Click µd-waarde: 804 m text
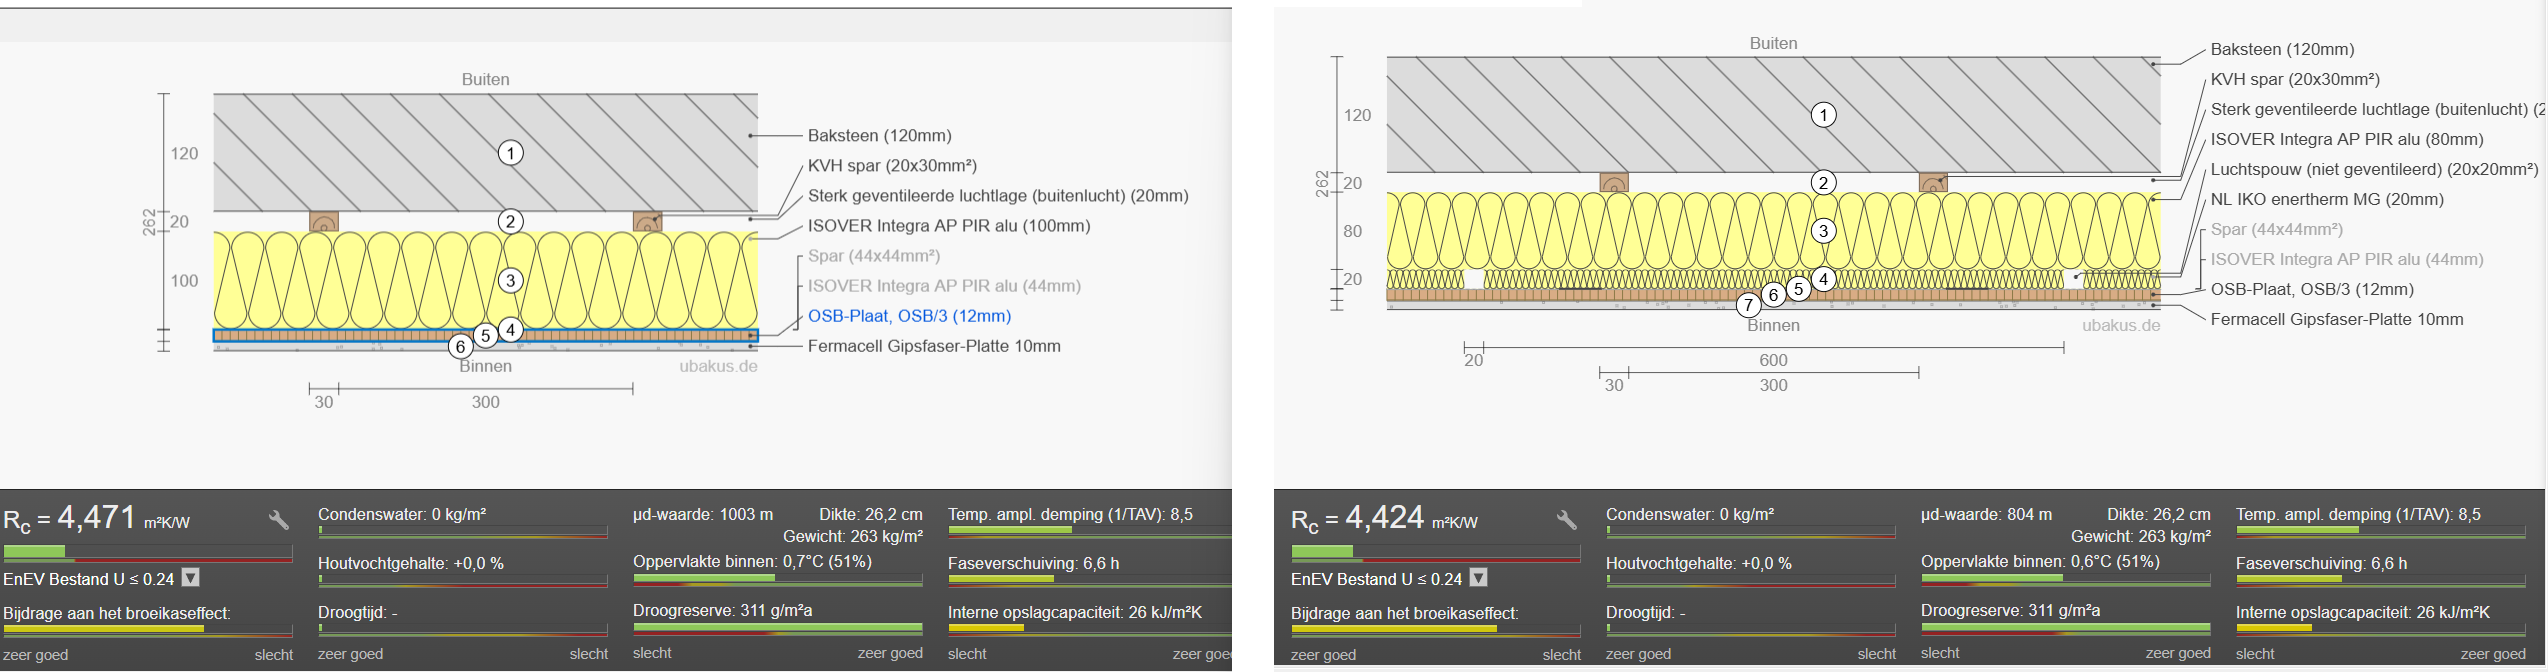This screenshot has height=672, width=2548. [x=1986, y=515]
